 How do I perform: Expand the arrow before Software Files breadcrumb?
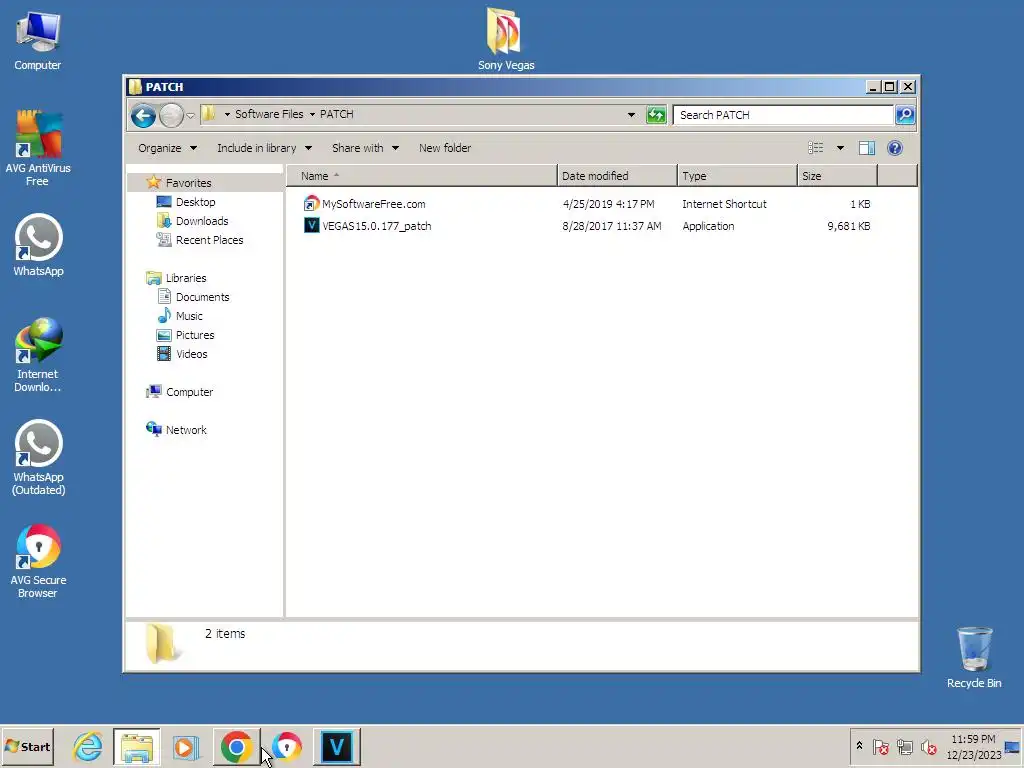click(227, 114)
